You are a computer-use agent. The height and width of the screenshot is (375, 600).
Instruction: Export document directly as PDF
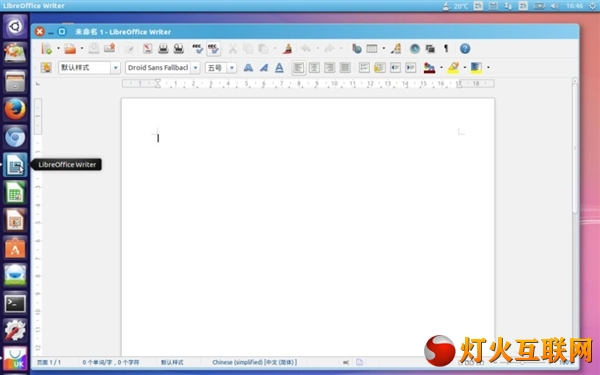click(147, 49)
